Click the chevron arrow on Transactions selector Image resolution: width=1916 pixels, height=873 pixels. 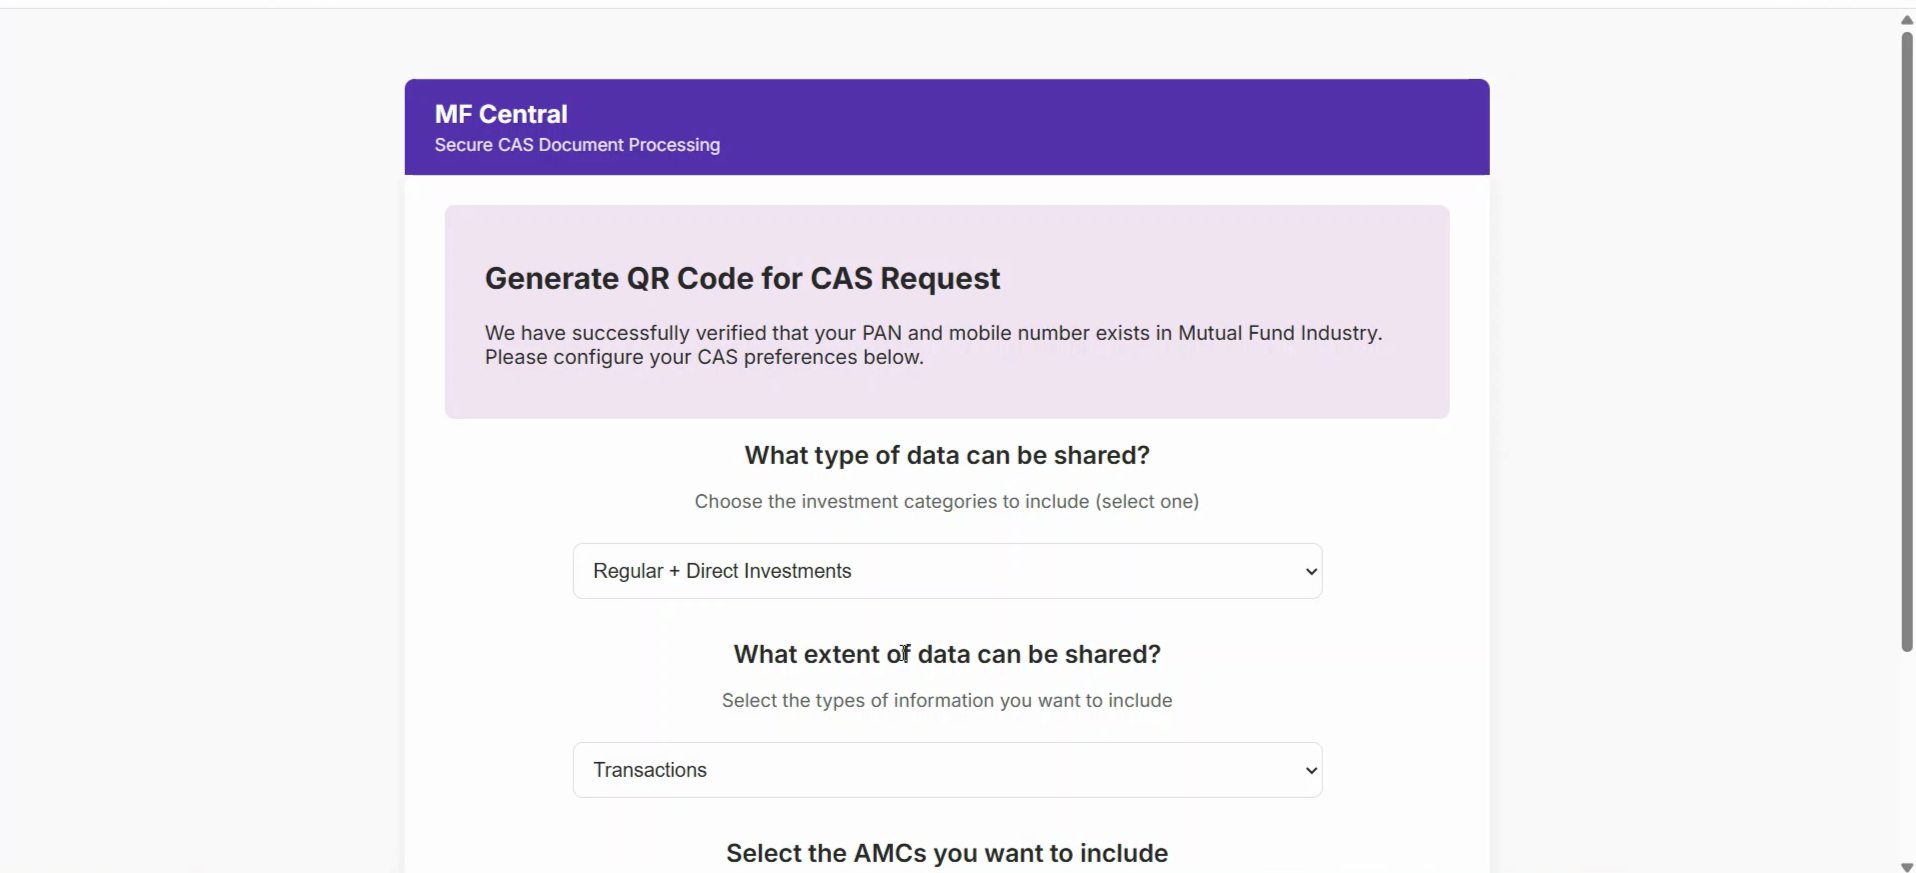[1311, 770]
